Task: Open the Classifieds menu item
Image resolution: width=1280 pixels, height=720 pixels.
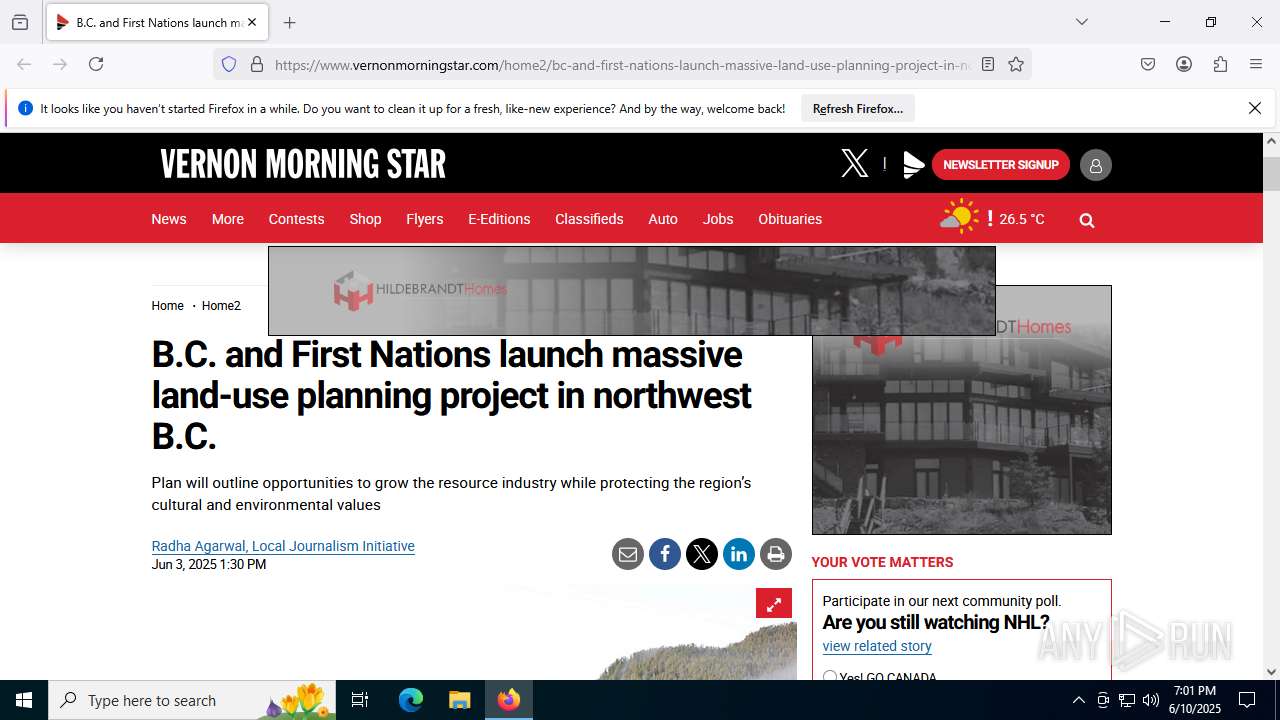Action: pyautogui.click(x=589, y=219)
